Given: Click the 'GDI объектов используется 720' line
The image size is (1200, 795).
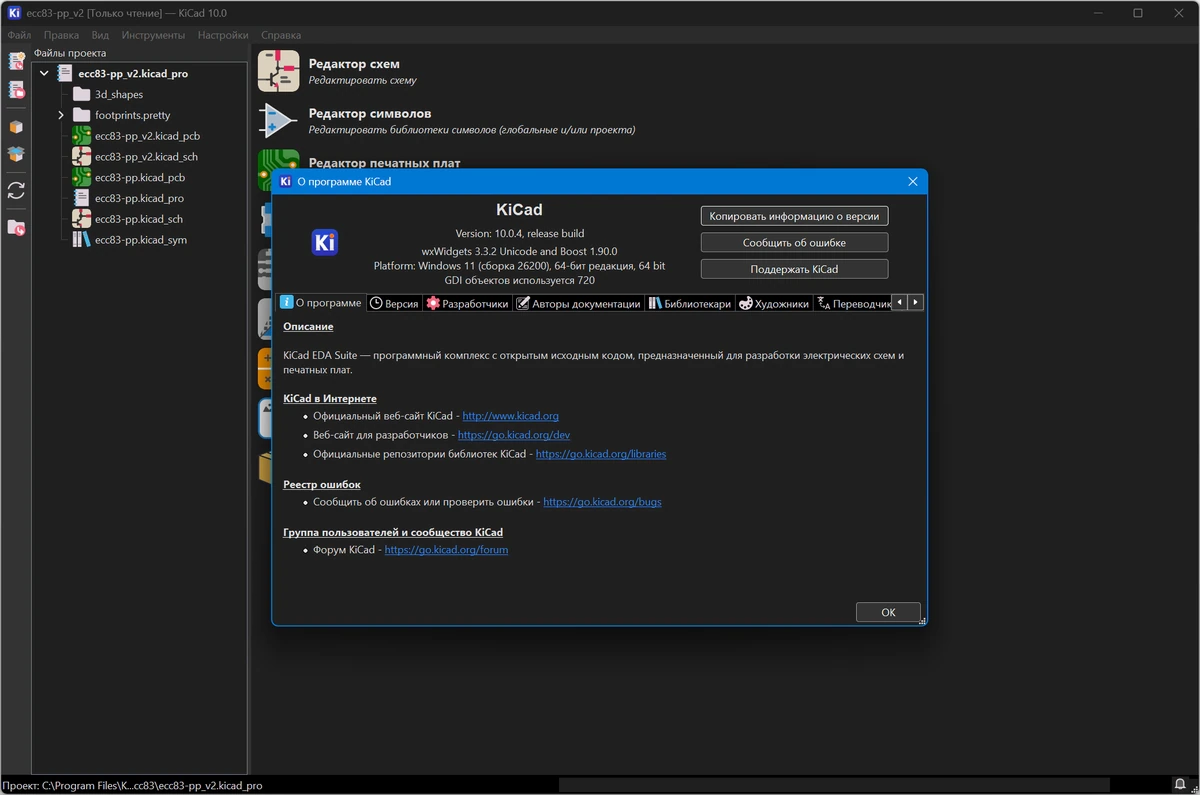Looking at the screenshot, I should tap(519, 281).
